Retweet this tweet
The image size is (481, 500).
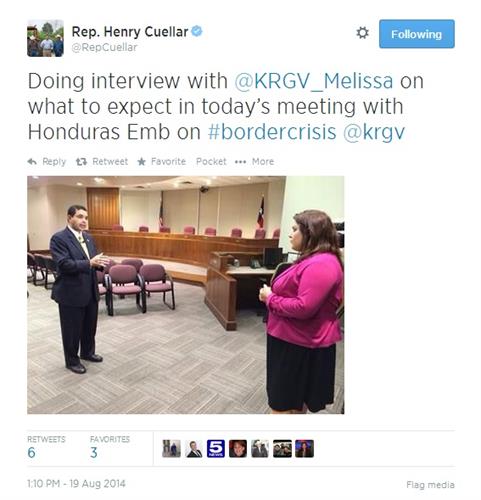102,162
